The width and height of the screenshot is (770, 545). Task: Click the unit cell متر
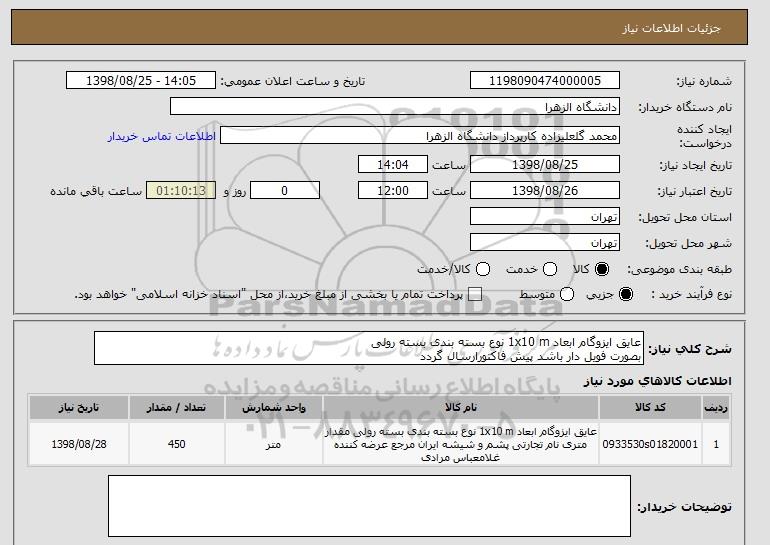(x=274, y=444)
